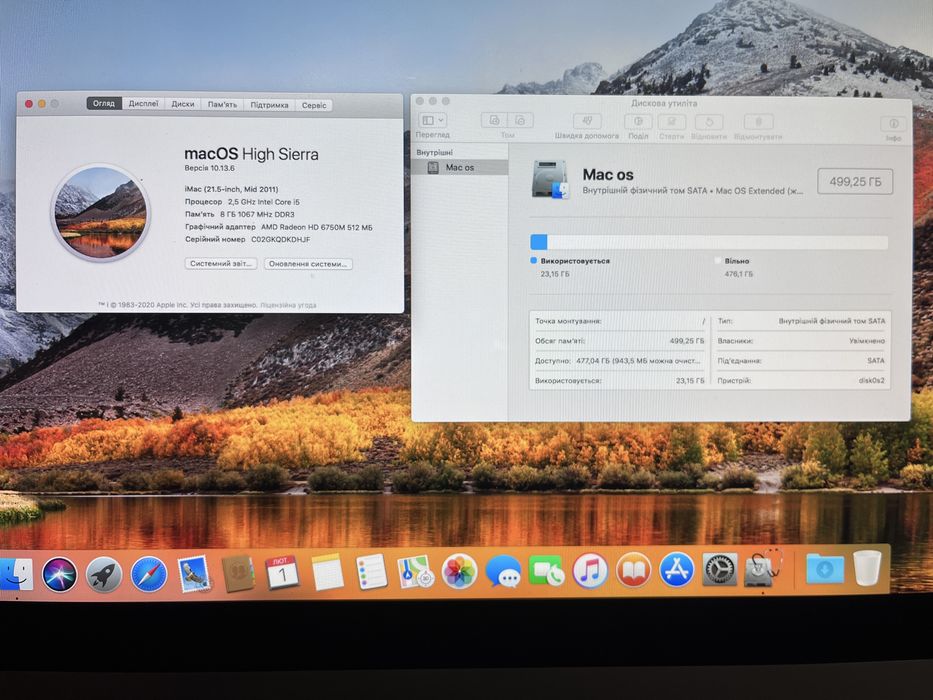Click the Оновлення системи button
This screenshot has height=700, width=933.
(308, 264)
